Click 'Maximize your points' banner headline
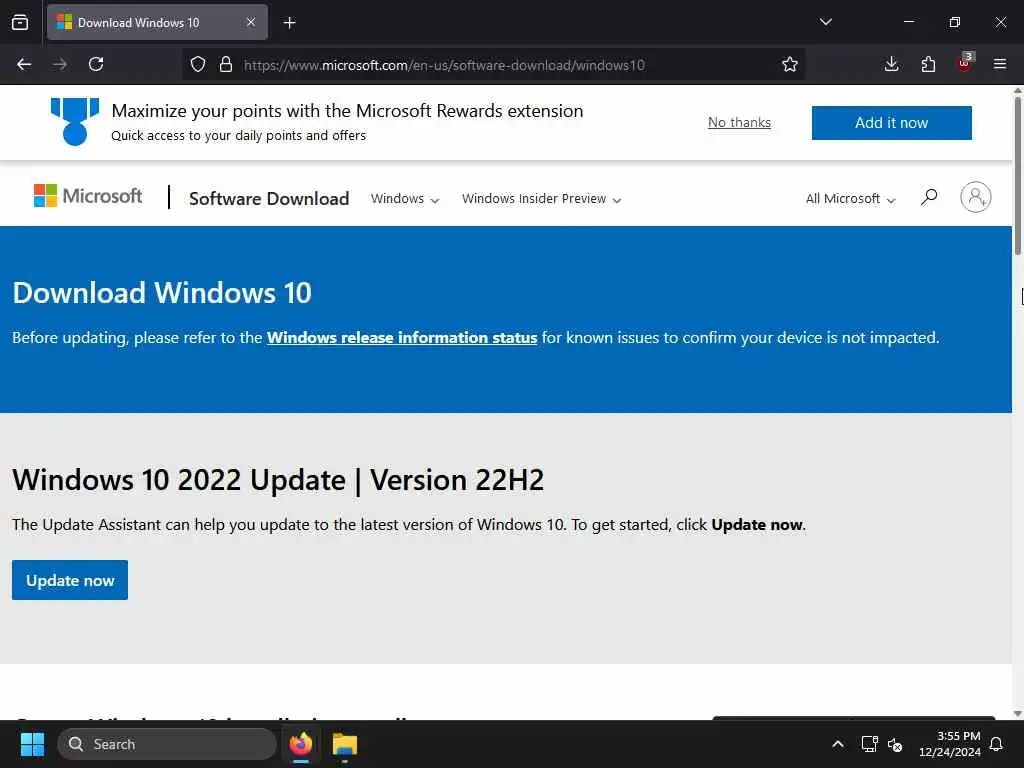Image resolution: width=1024 pixels, height=768 pixels. coord(347,111)
